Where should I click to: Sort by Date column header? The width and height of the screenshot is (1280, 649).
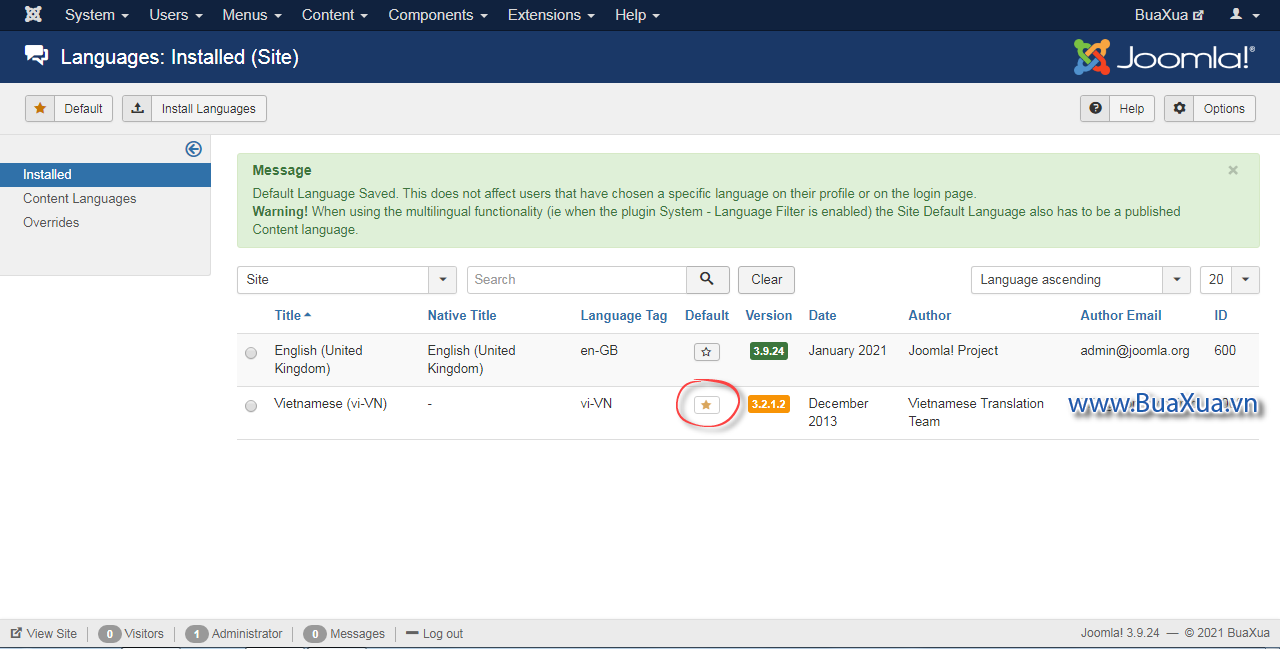(x=823, y=315)
